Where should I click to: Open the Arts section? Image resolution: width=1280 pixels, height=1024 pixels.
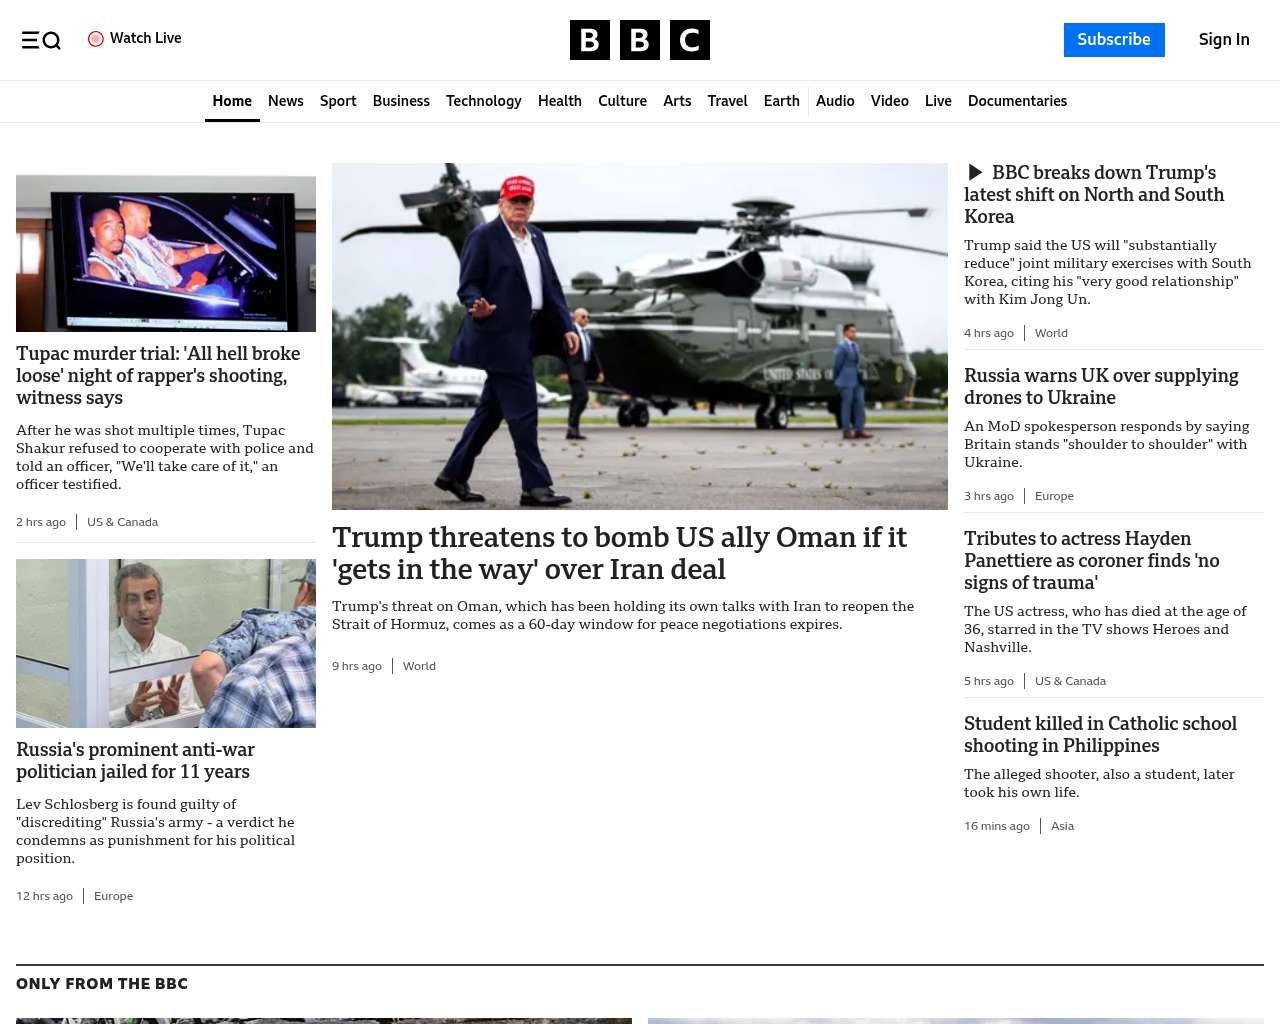677,101
